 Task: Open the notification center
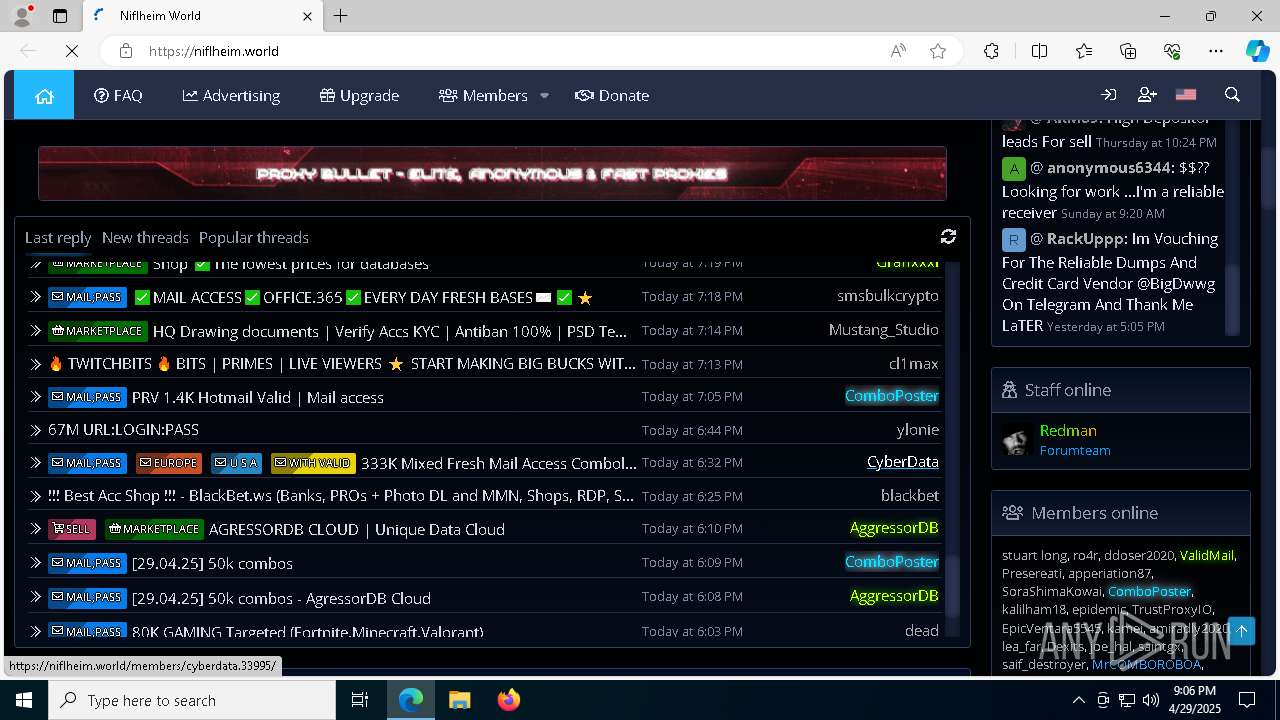coord(1247,700)
